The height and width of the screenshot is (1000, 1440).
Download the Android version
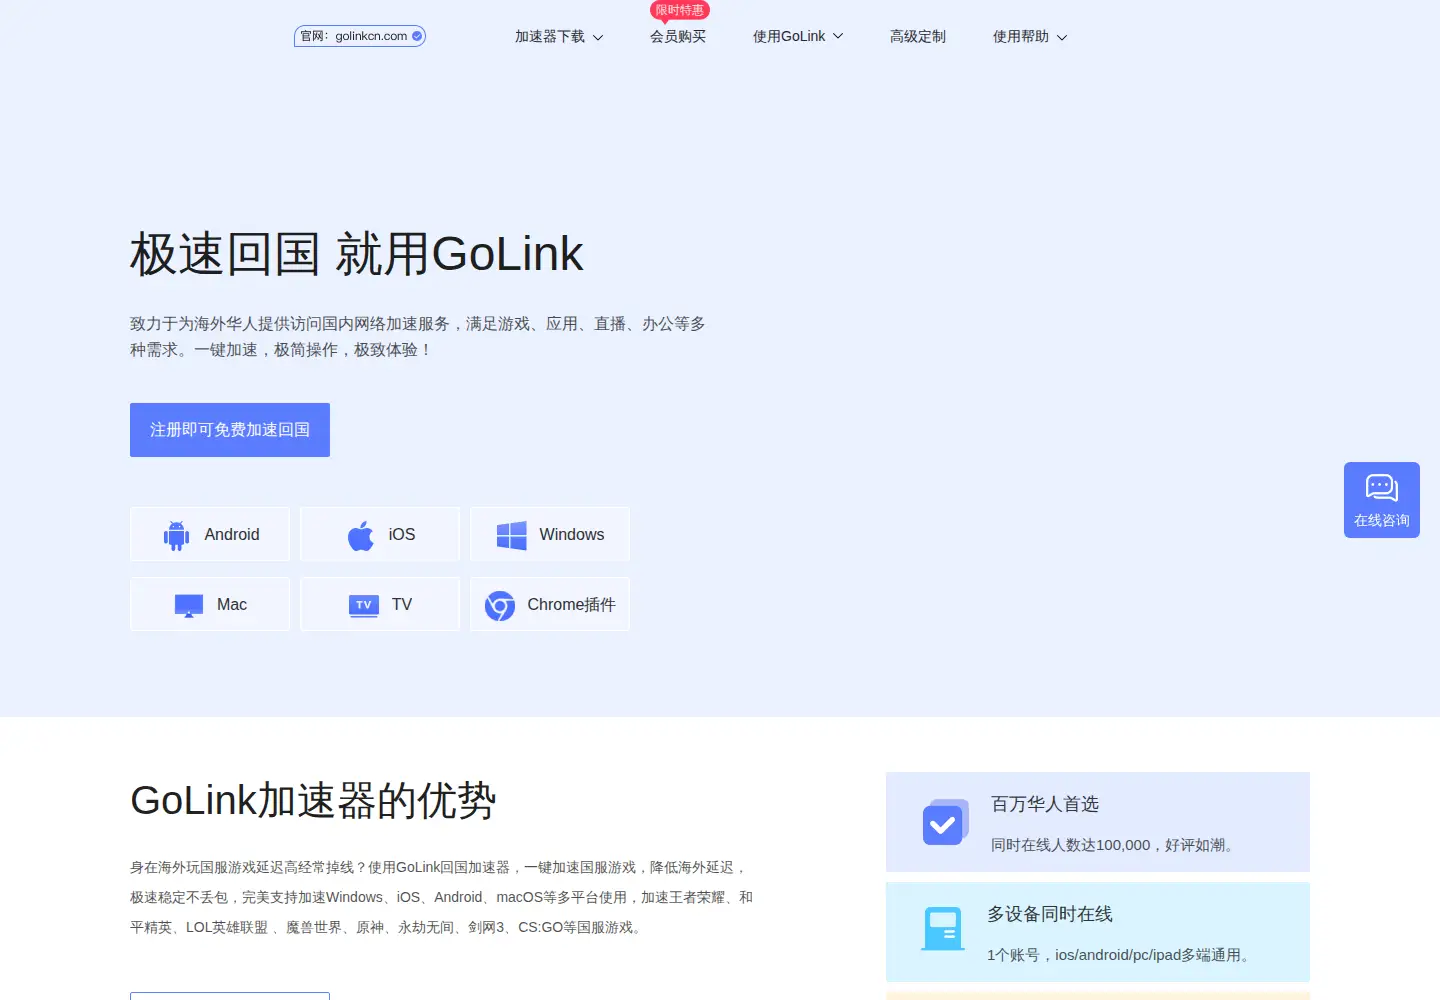(210, 534)
